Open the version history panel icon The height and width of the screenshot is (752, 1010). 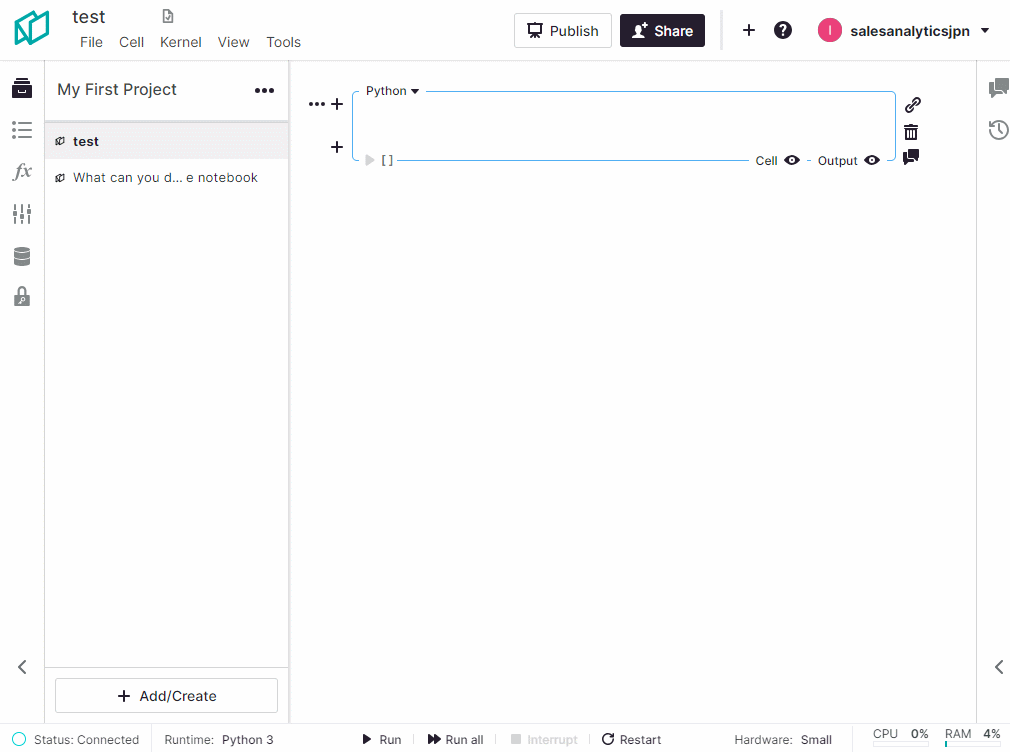(x=998, y=130)
